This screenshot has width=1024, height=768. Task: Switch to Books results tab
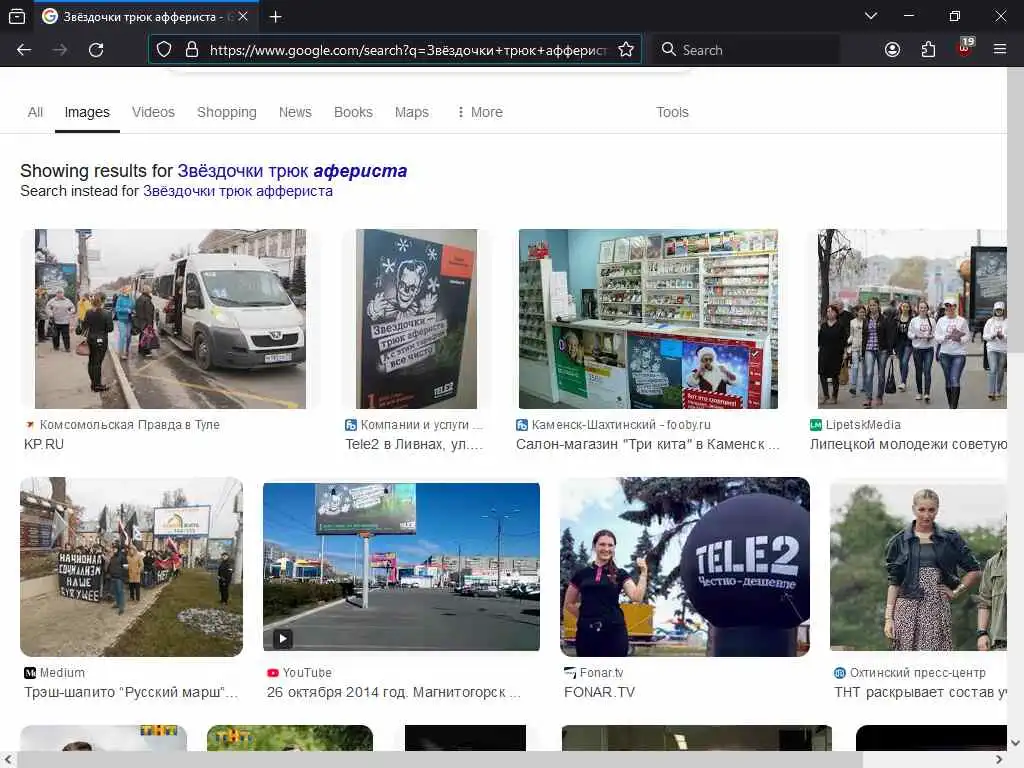click(353, 112)
